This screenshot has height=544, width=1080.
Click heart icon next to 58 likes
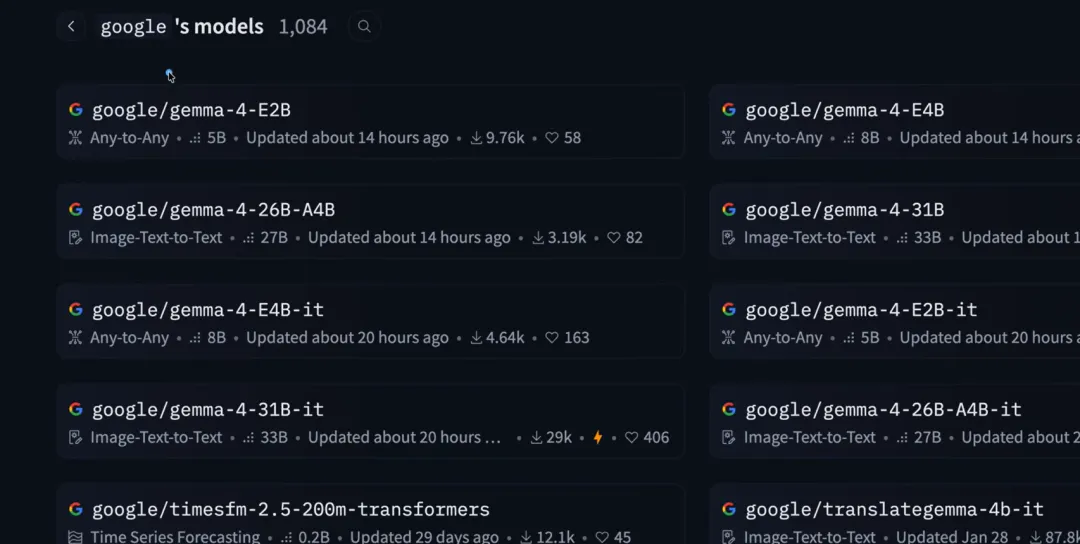pos(552,138)
